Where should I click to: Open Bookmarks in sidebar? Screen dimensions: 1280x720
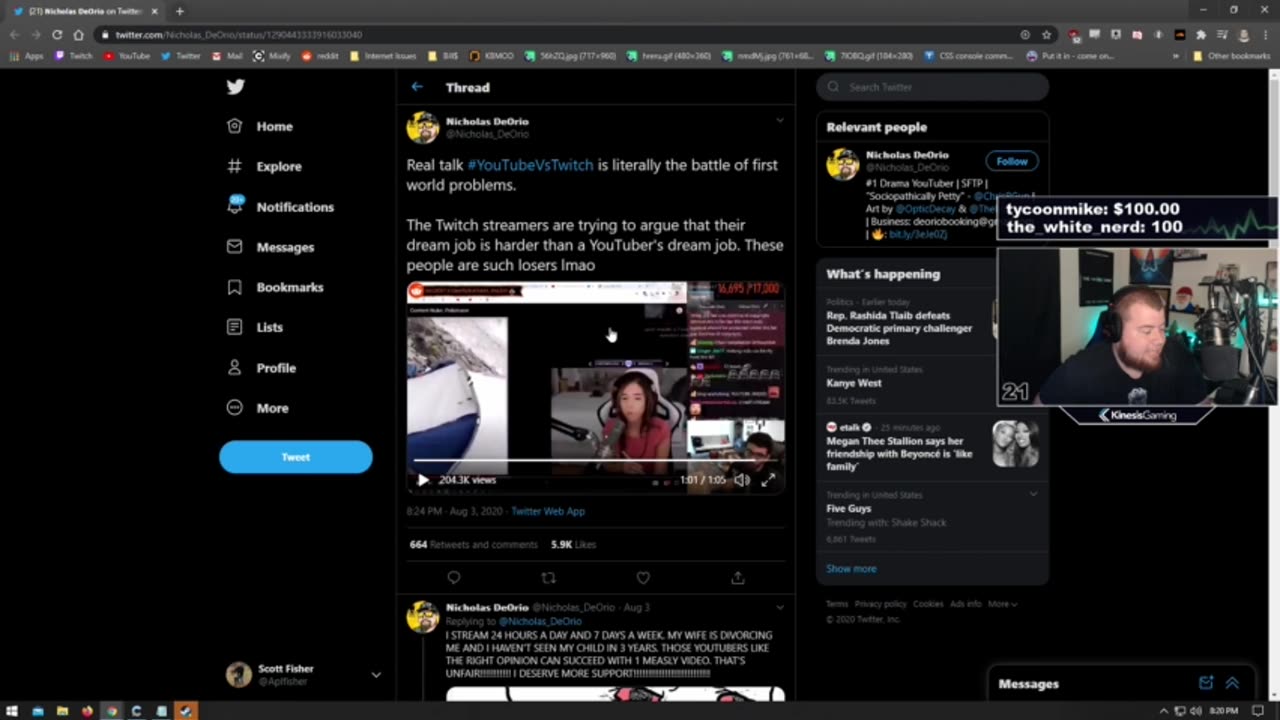point(275,287)
